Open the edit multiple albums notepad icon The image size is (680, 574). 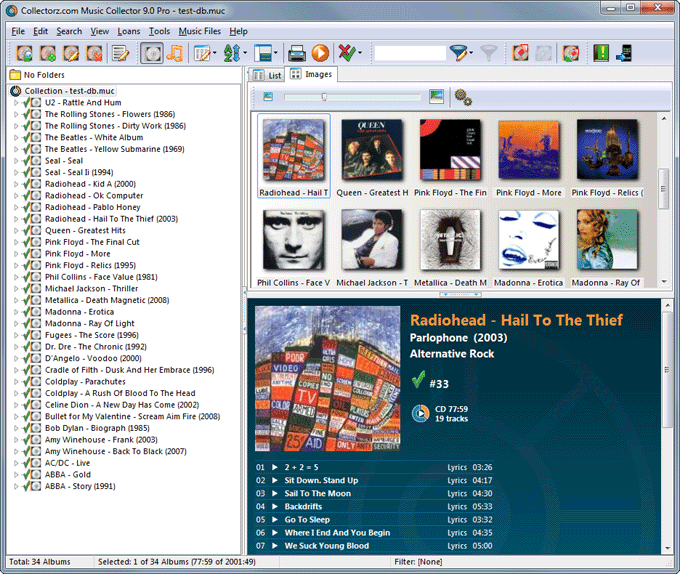[120, 53]
